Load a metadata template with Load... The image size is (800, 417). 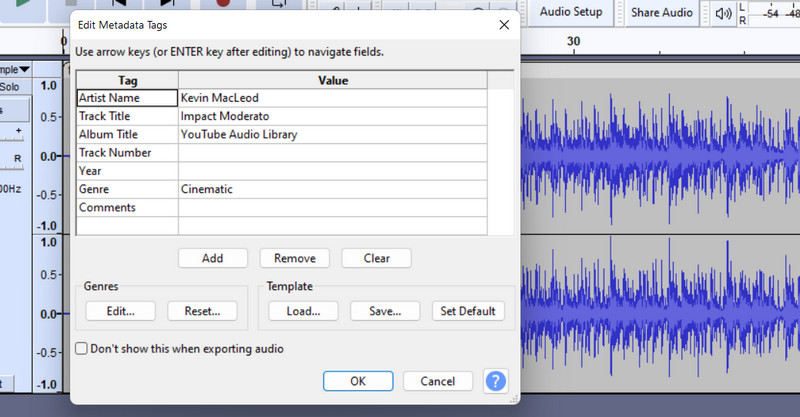tap(303, 311)
